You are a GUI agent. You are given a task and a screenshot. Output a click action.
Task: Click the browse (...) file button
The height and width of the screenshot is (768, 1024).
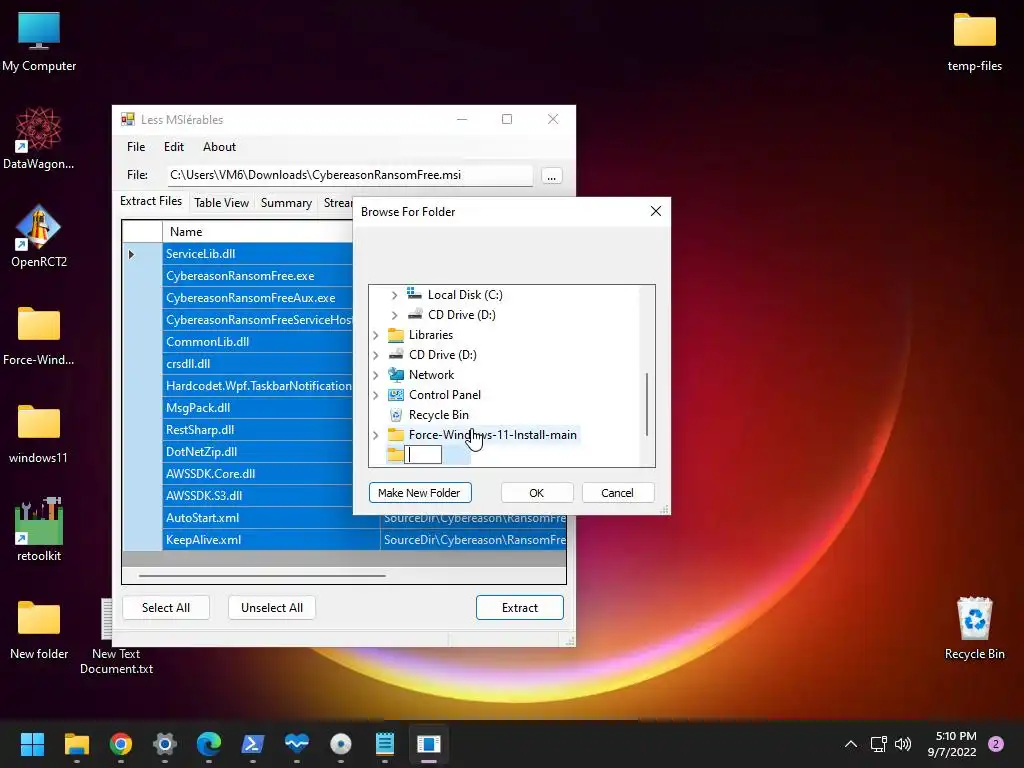(552, 176)
